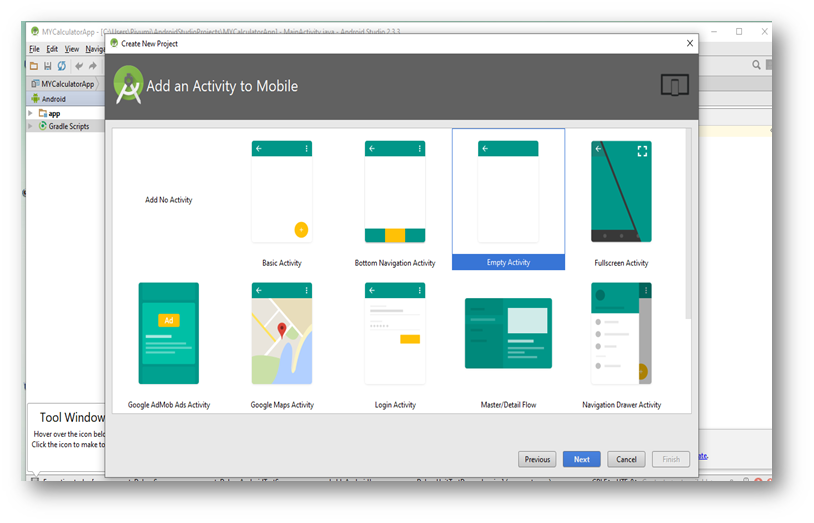The image size is (814, 523).
Task: Click the Fullscreen Activity label
Action: pyautogui.click(x=621, y=263)
